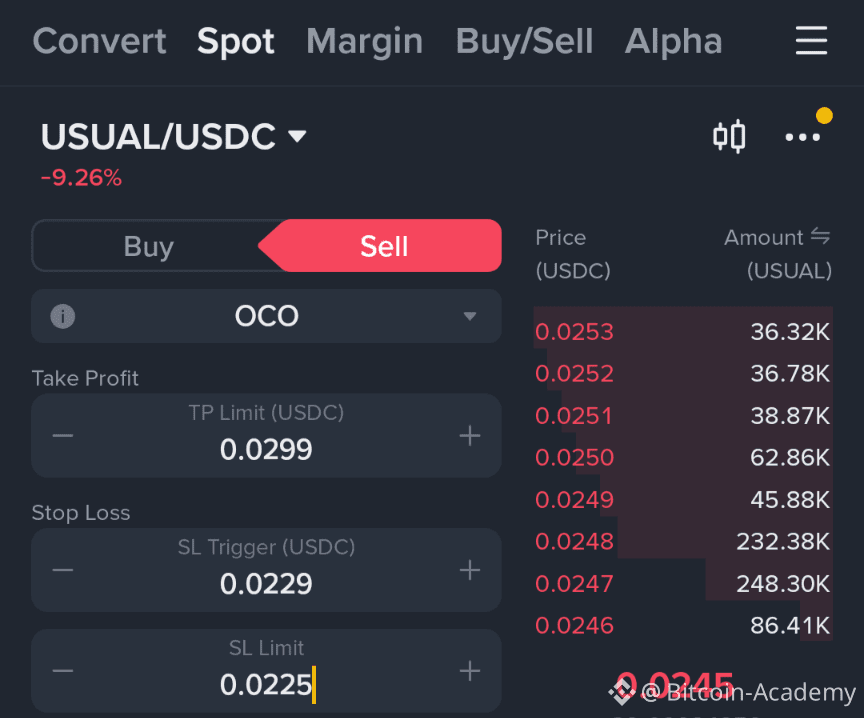Click the Amount unit swap arrows icon
The height and width of the screenshot is (718, 864).
tap(820, 237)
